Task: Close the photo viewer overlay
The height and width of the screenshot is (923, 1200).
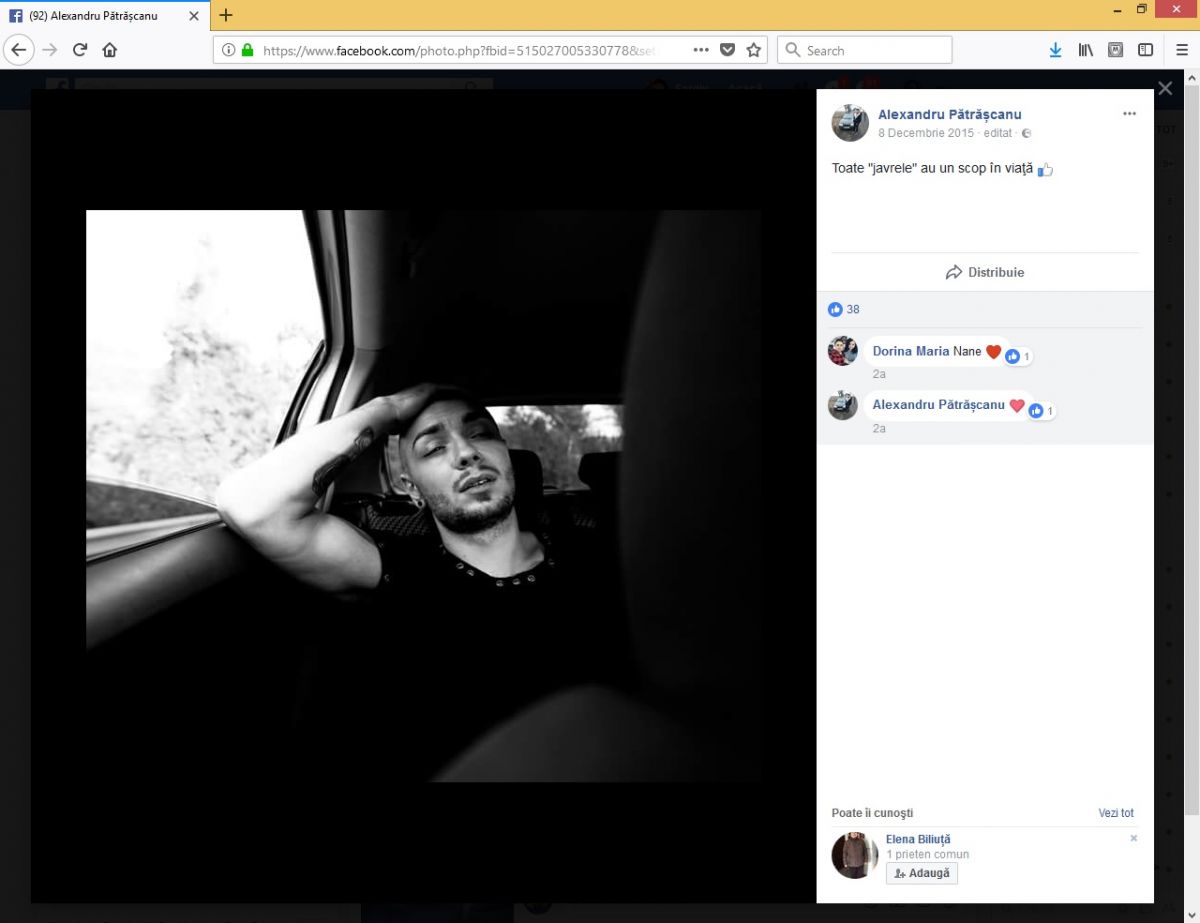Action: (x=1165, y=88)
